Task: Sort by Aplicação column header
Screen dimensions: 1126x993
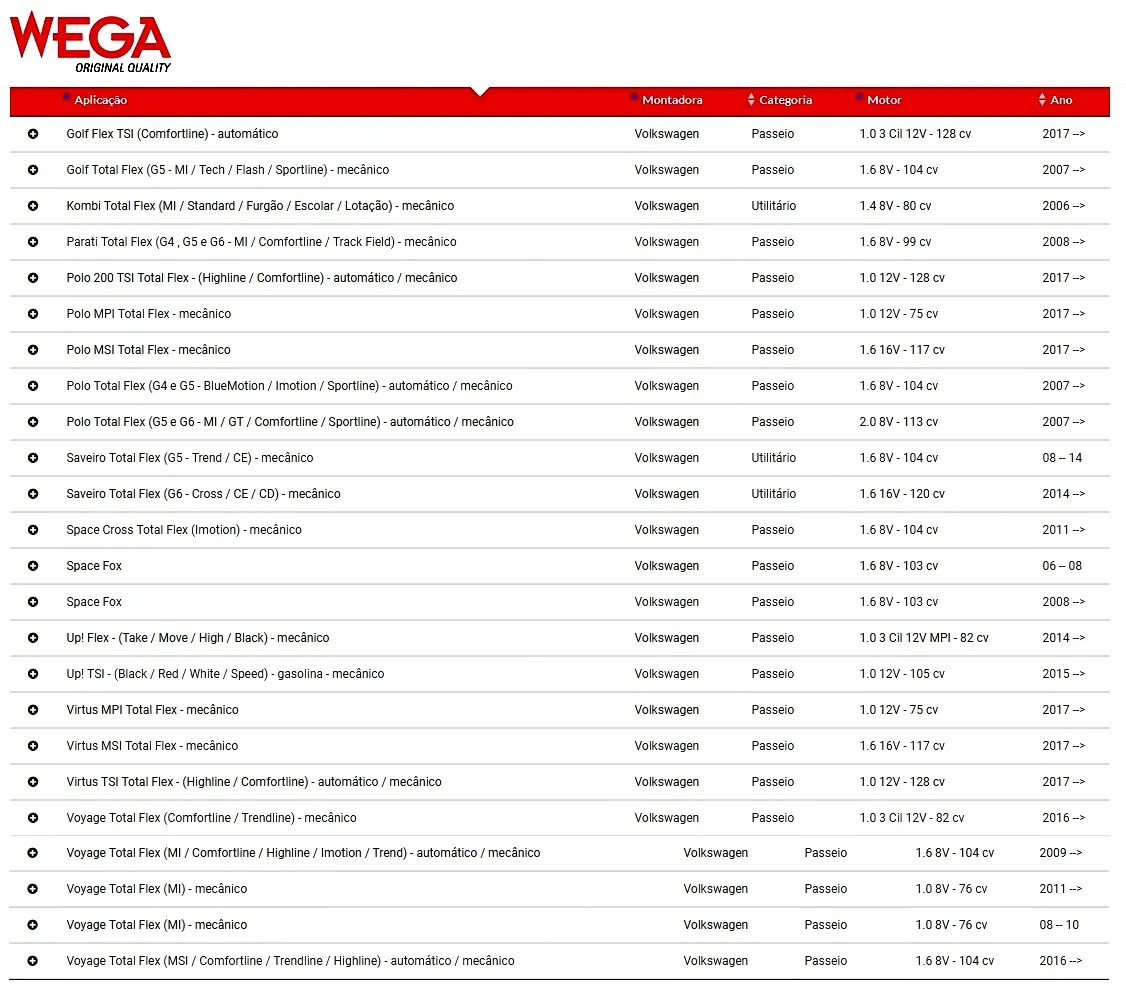Action: tap(100, 100)
